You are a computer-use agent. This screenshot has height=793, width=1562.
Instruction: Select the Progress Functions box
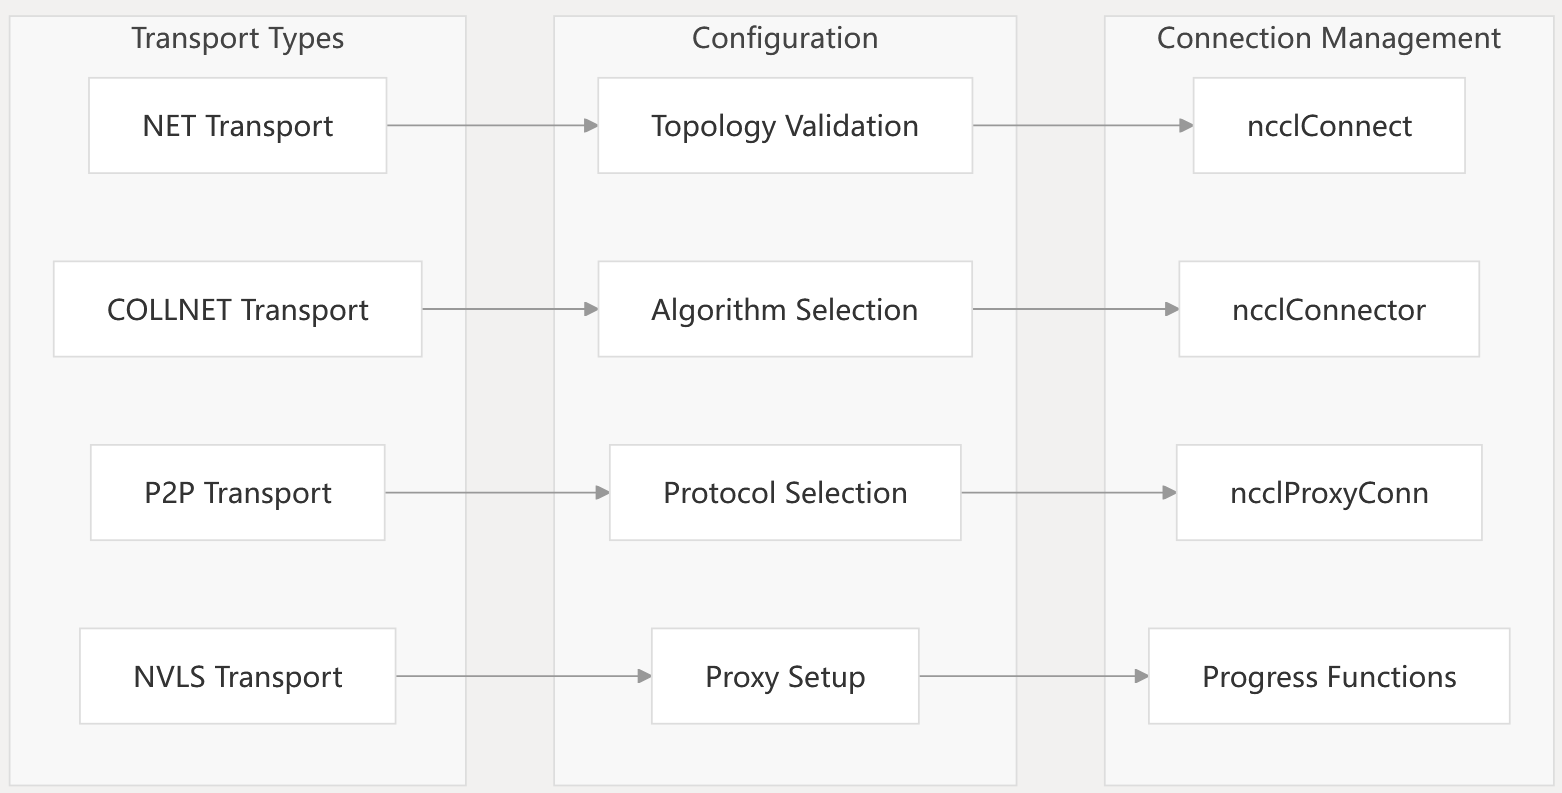(x=1329, y=677)
